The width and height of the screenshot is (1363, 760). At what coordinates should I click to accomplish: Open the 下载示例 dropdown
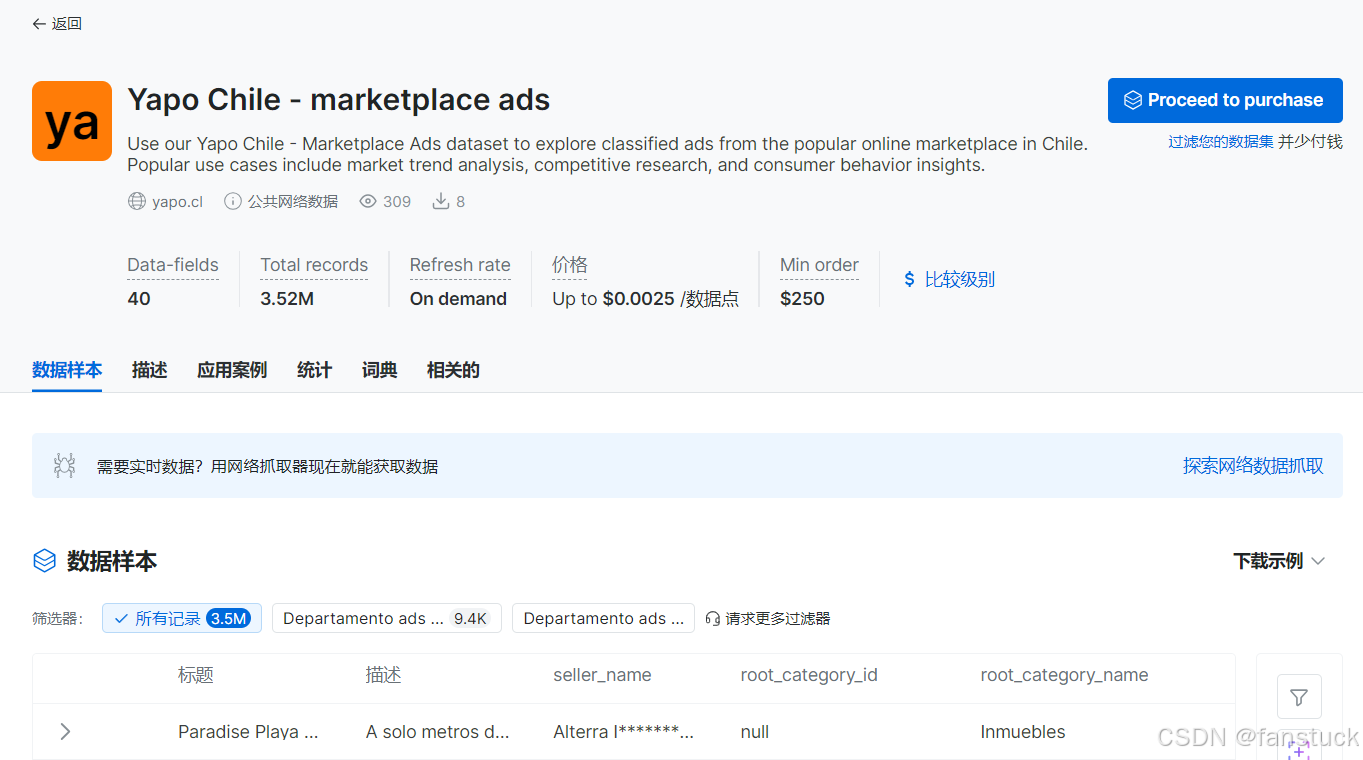[1279, 561]
